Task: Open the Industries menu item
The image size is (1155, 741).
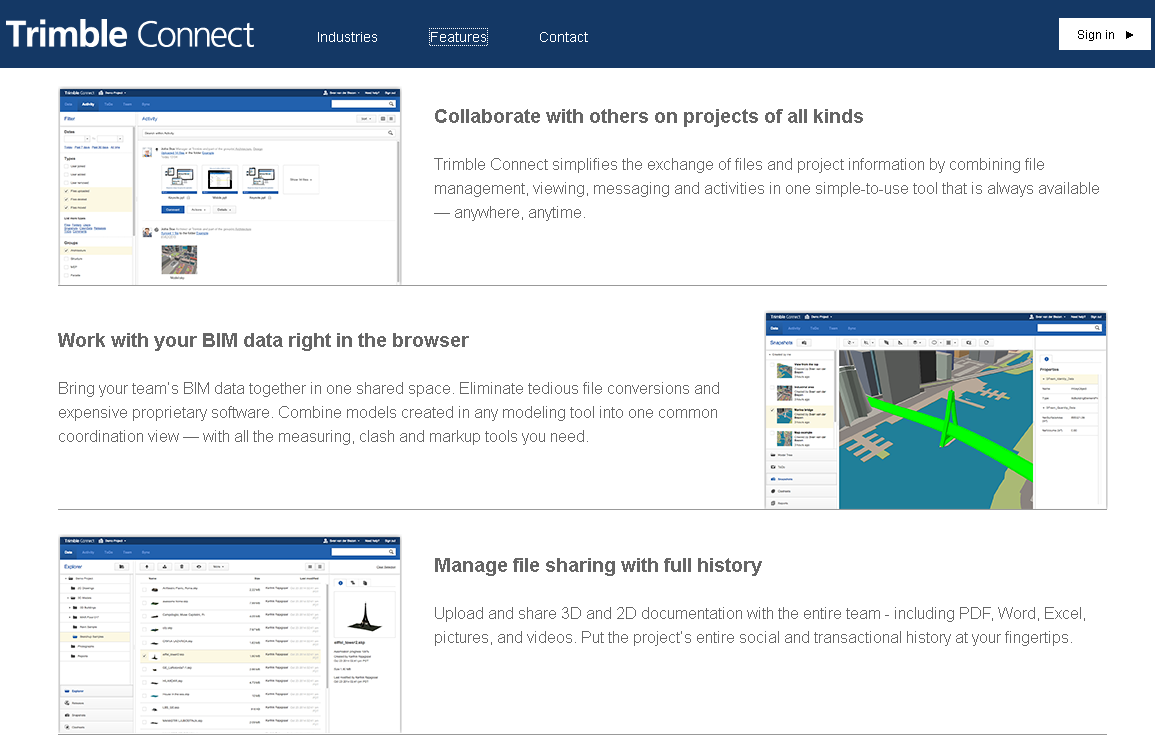Action: [x=347, y=37]
